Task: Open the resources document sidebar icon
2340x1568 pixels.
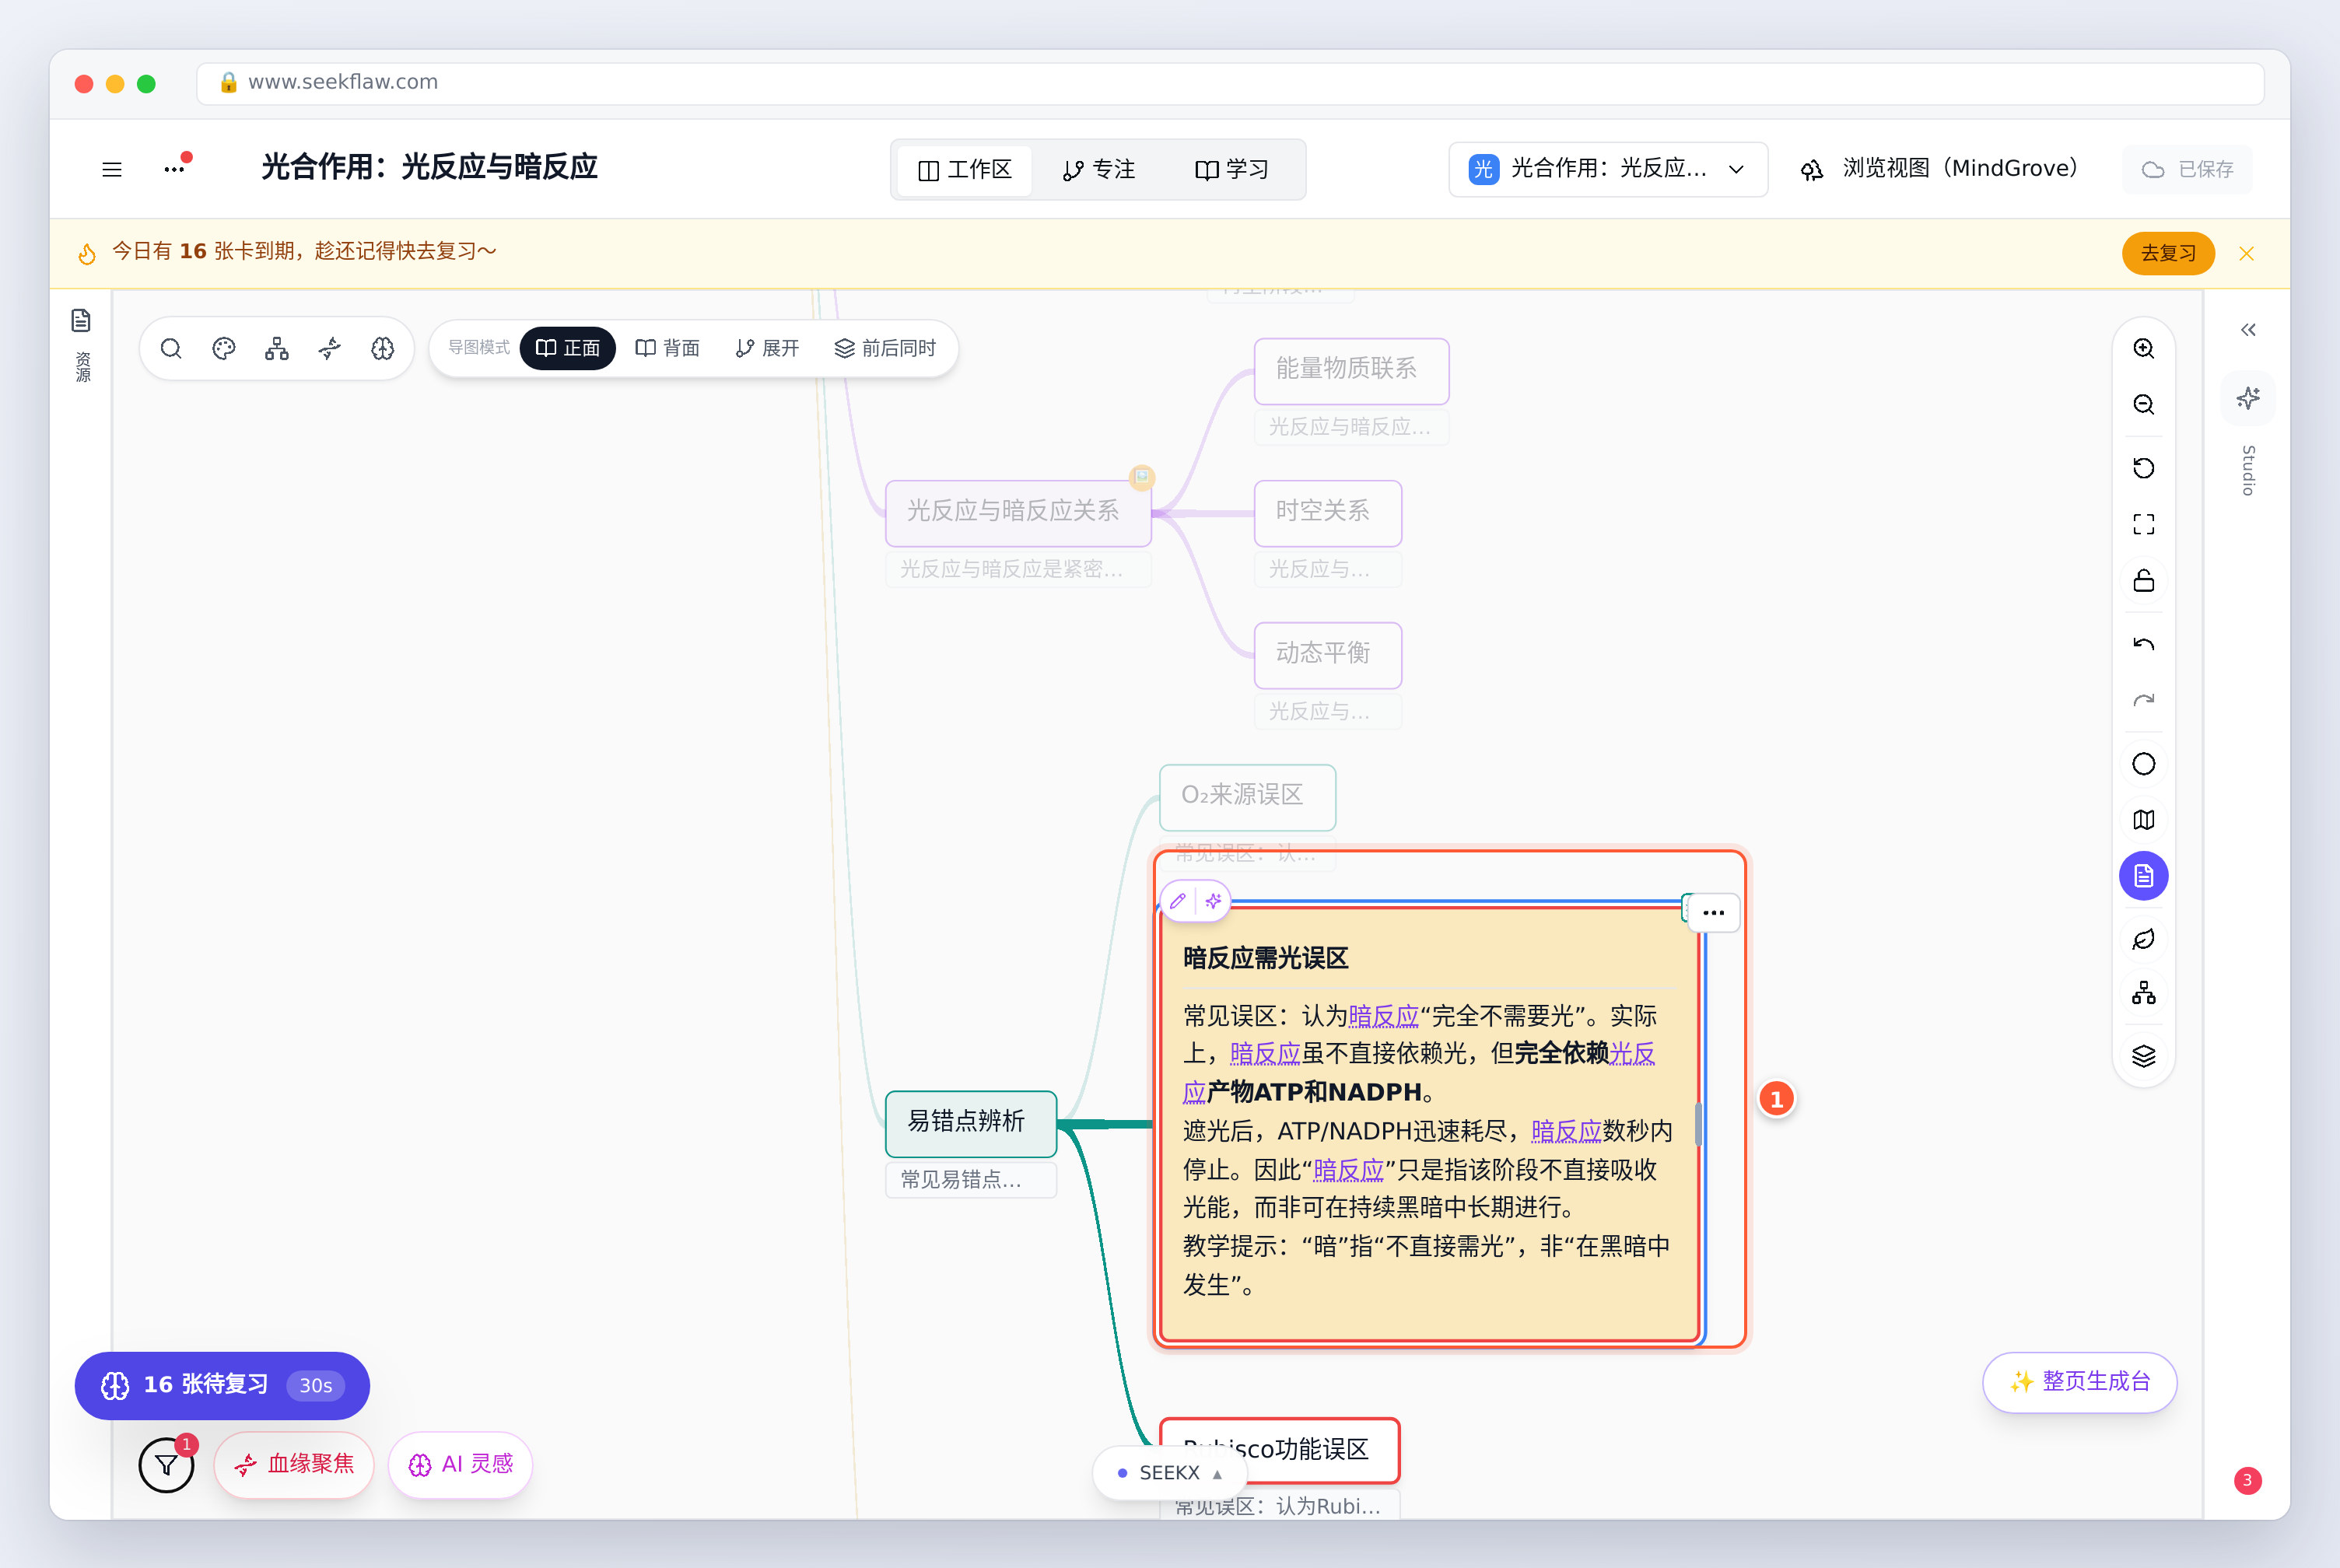Action: click(x=81, y=320)
